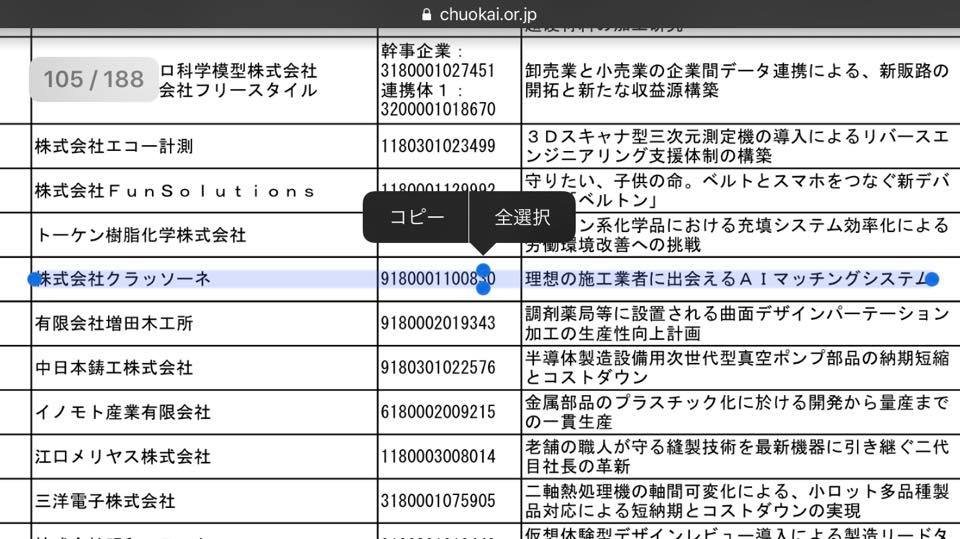The width and height of the screenshot is (960, 539).
Task: Tap the left selection handle at 株式会社クラッソーネ
Action: tap(34, 279)
